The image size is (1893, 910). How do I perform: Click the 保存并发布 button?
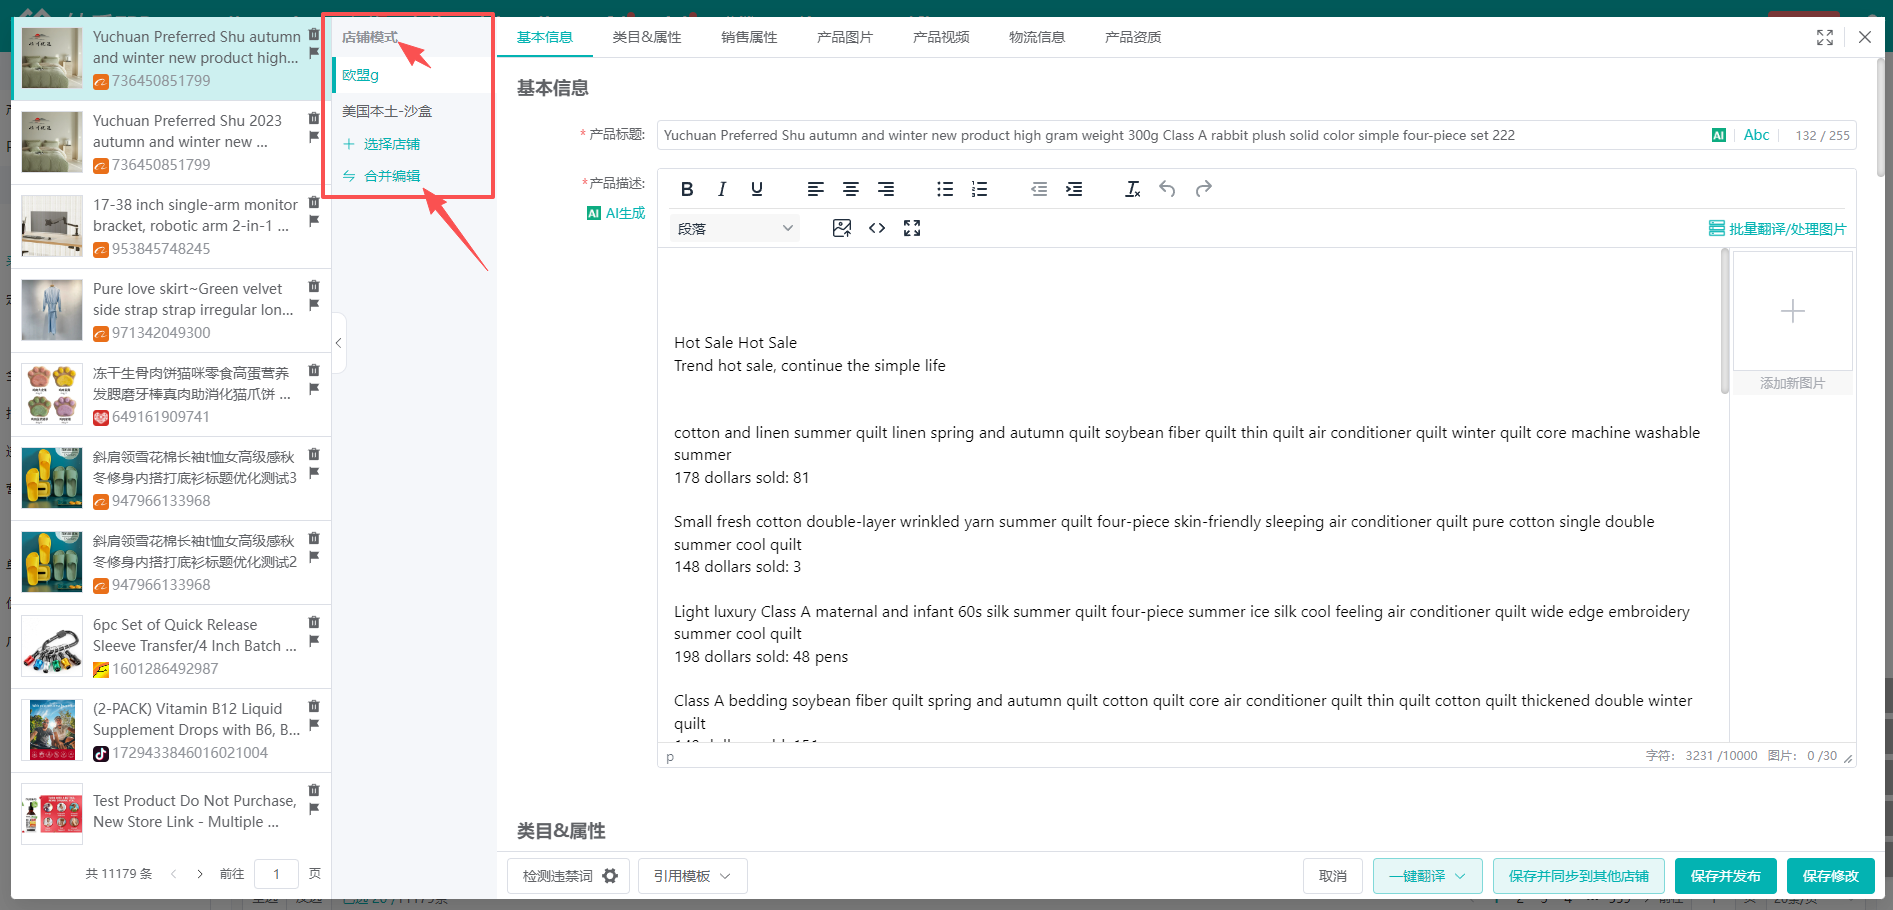pyautogui.click(x=1725, y=875)
